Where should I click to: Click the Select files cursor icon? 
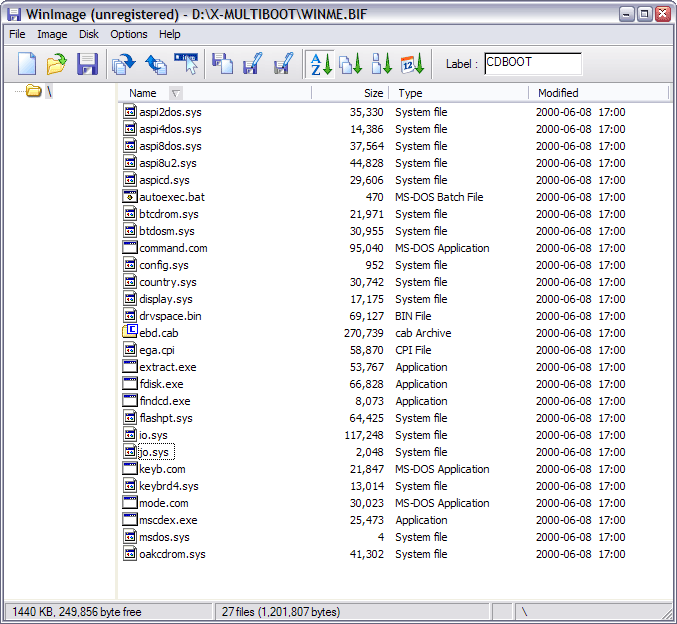pos(186,64)
